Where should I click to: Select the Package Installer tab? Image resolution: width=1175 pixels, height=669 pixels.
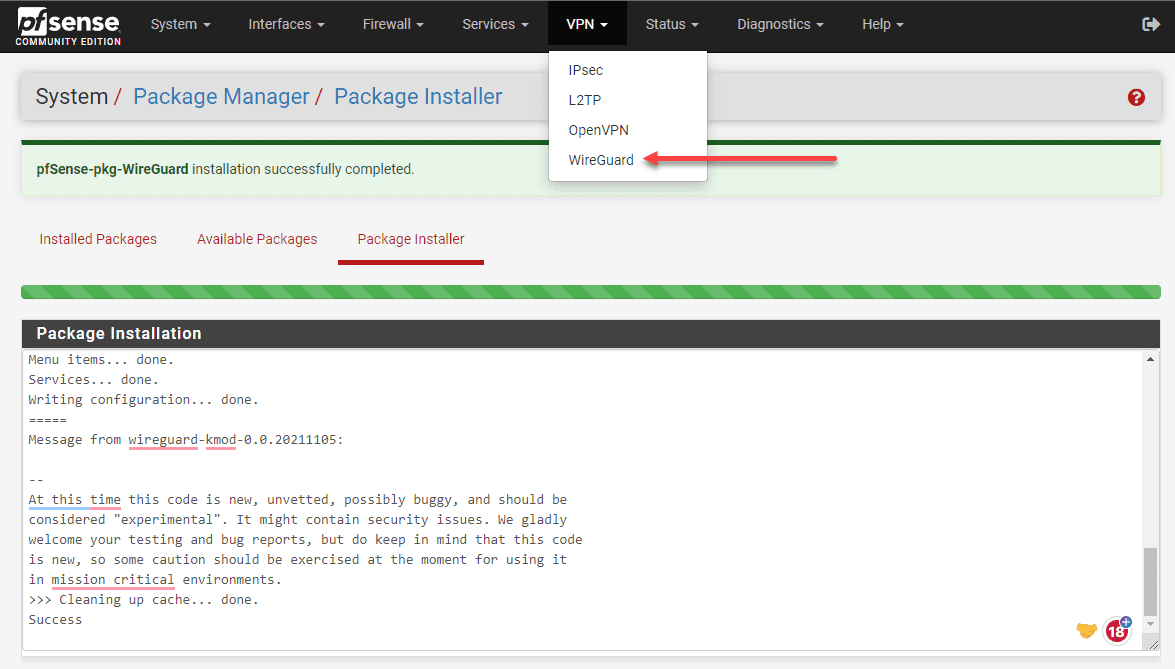tap(411, 239)
